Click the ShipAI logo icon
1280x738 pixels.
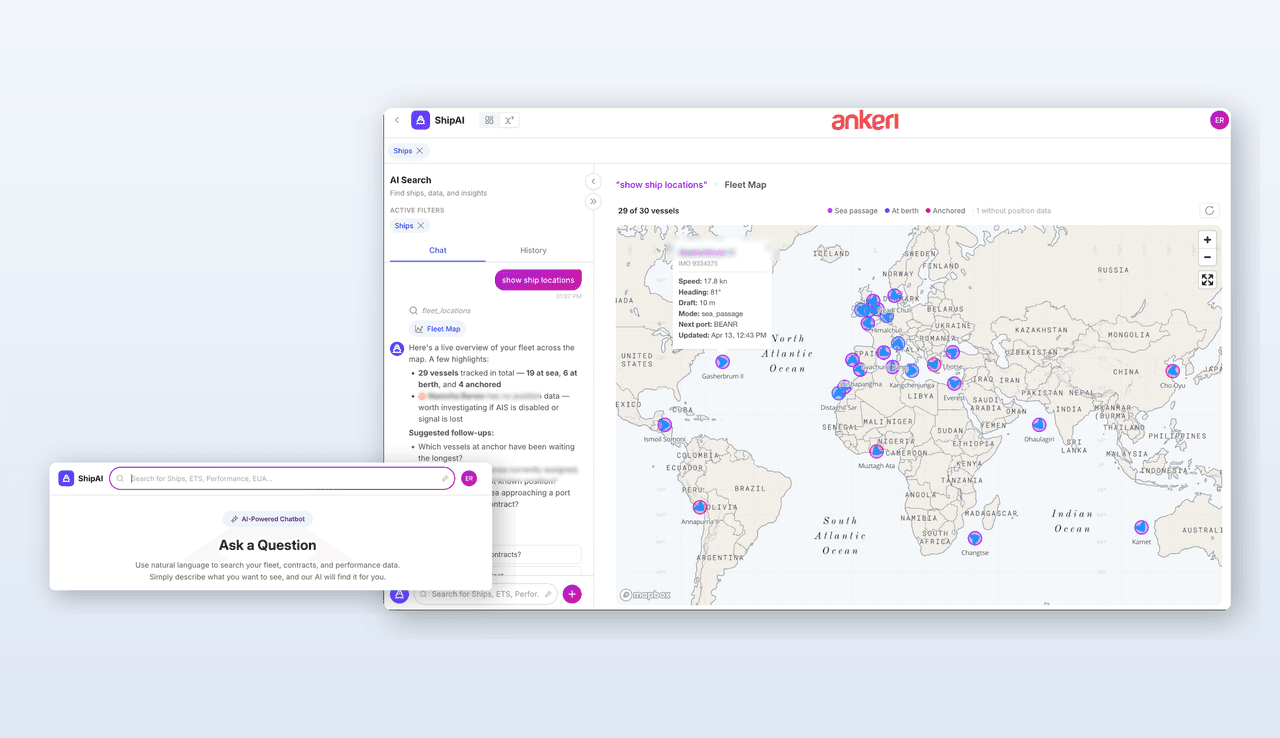(x=420, y=119)
